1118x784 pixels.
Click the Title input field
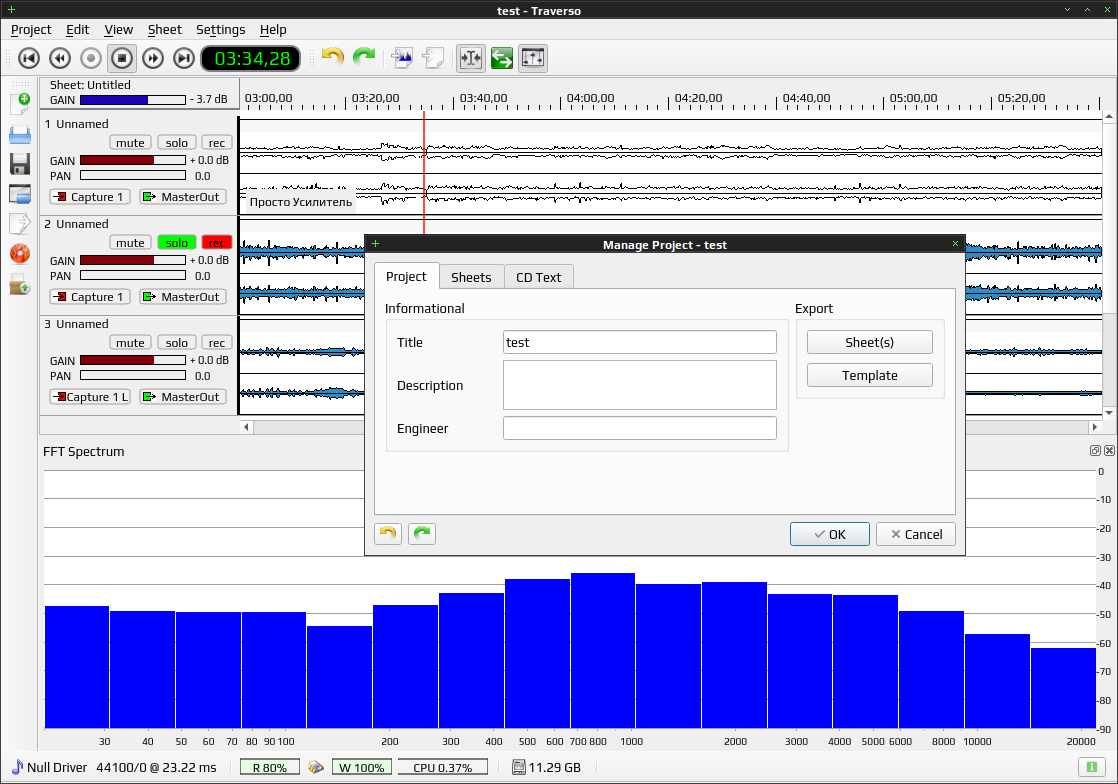[x=640, y=342]
